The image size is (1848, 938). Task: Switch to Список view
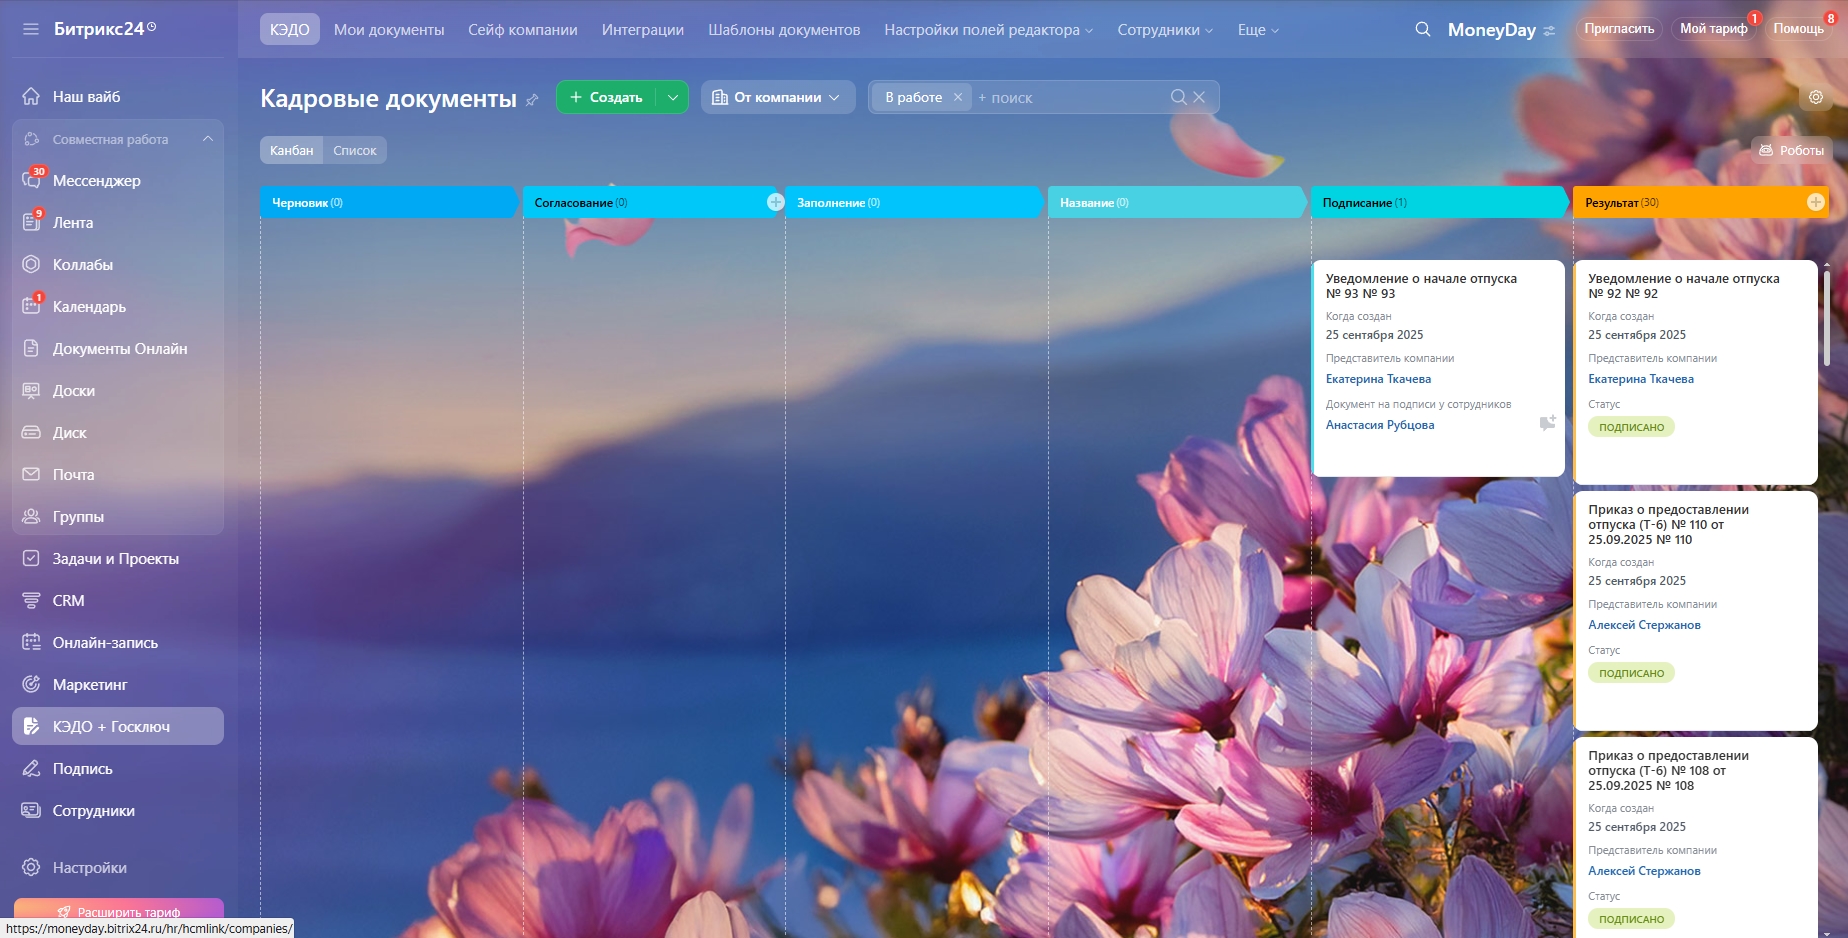(x=354, y=150)
